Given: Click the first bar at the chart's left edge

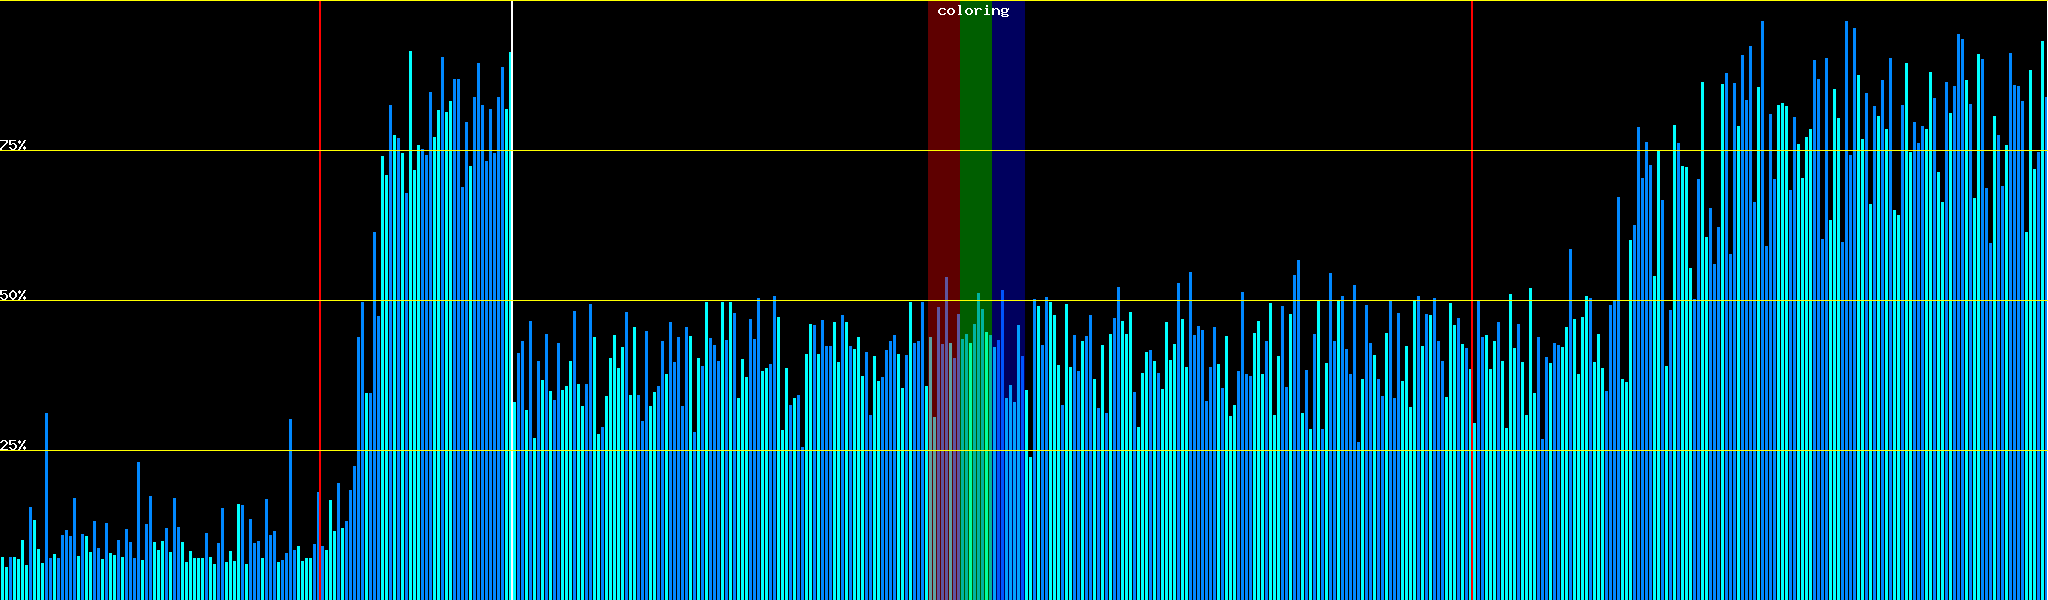Looking at the screenshot, I should click(2, 578).
